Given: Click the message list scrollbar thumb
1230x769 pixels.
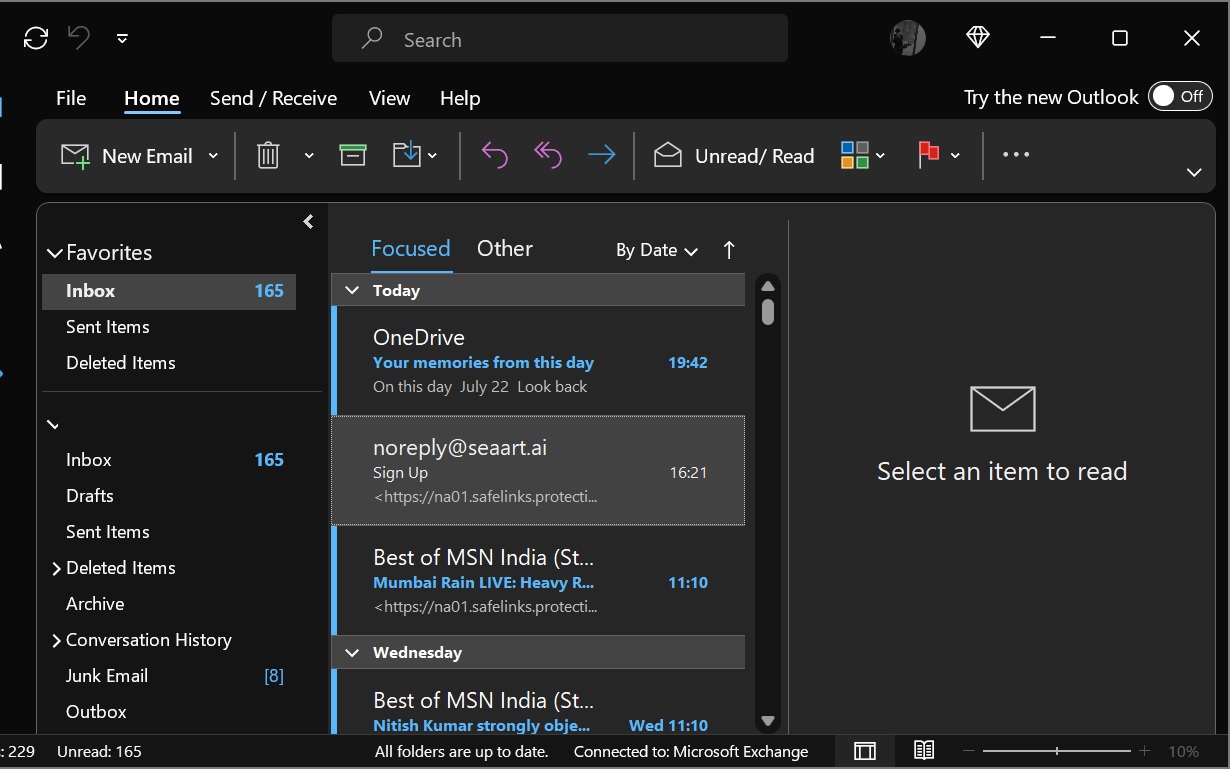Looking at the screenshot, I should (x=768, y=312).
